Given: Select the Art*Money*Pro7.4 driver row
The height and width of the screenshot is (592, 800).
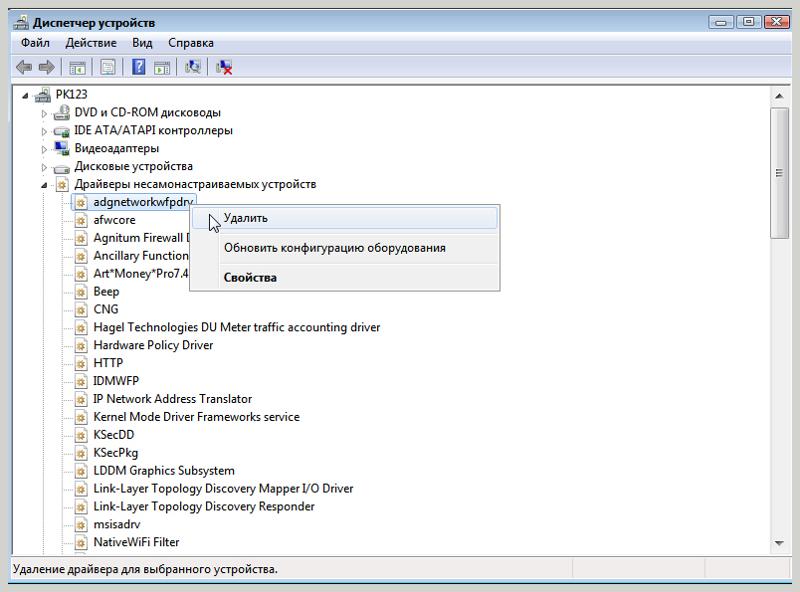Looking at the screenshot, I should [141, 274].
